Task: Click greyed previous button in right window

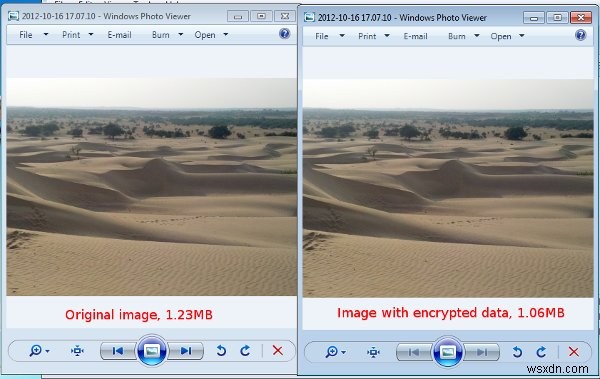Action: pos(414,352)
